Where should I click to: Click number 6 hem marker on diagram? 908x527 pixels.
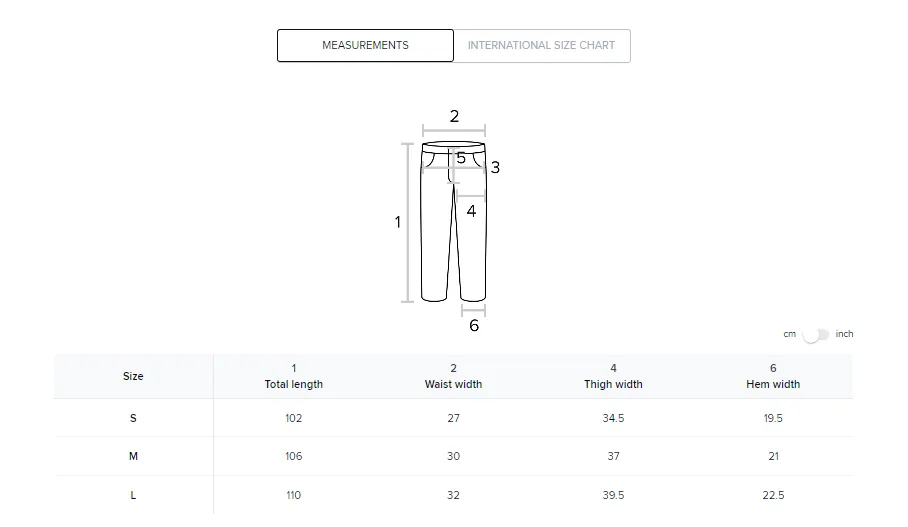tap(474, 326)
